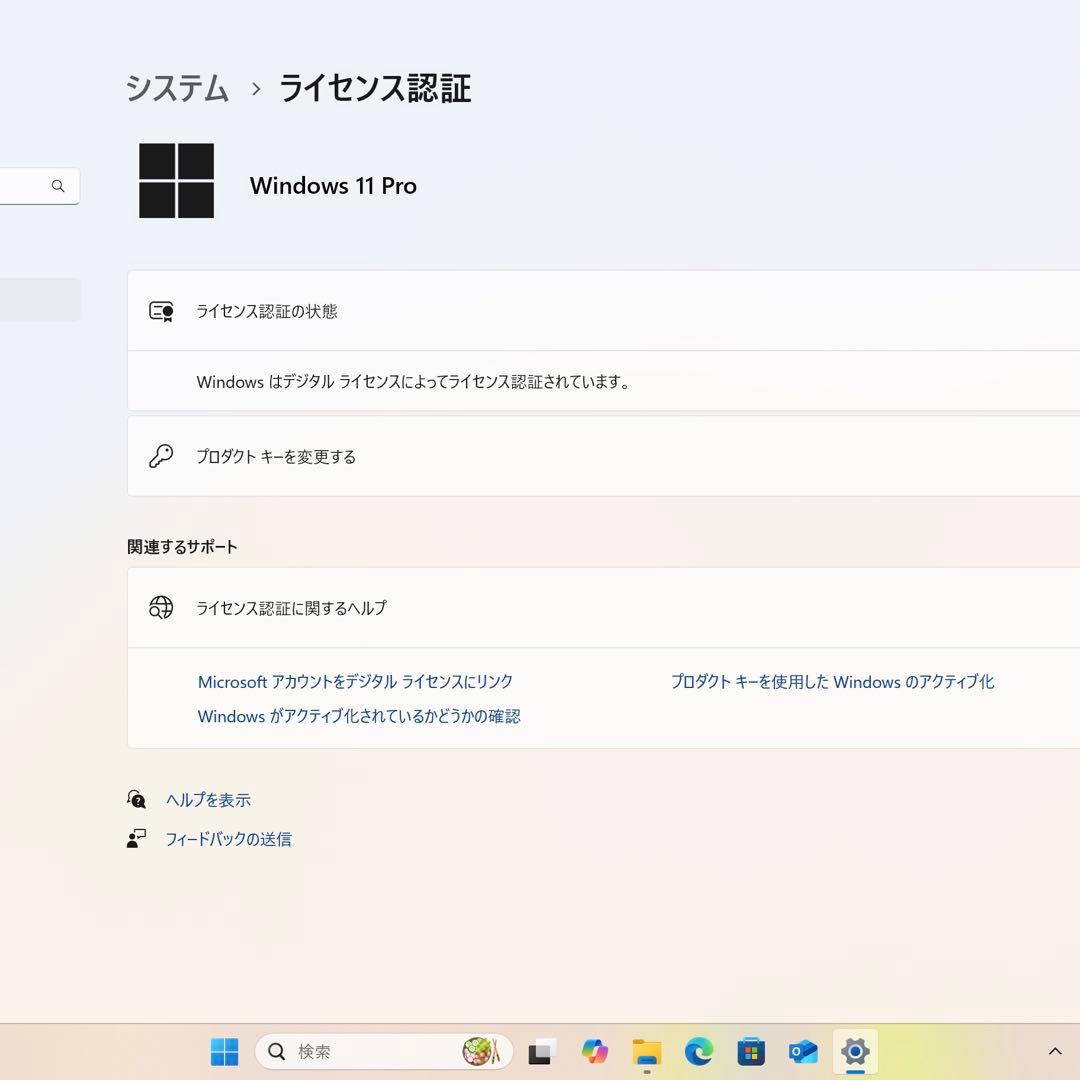Open Task View from the taskbar
The image size is (1080, 1080).
[x=540, y=1051]
